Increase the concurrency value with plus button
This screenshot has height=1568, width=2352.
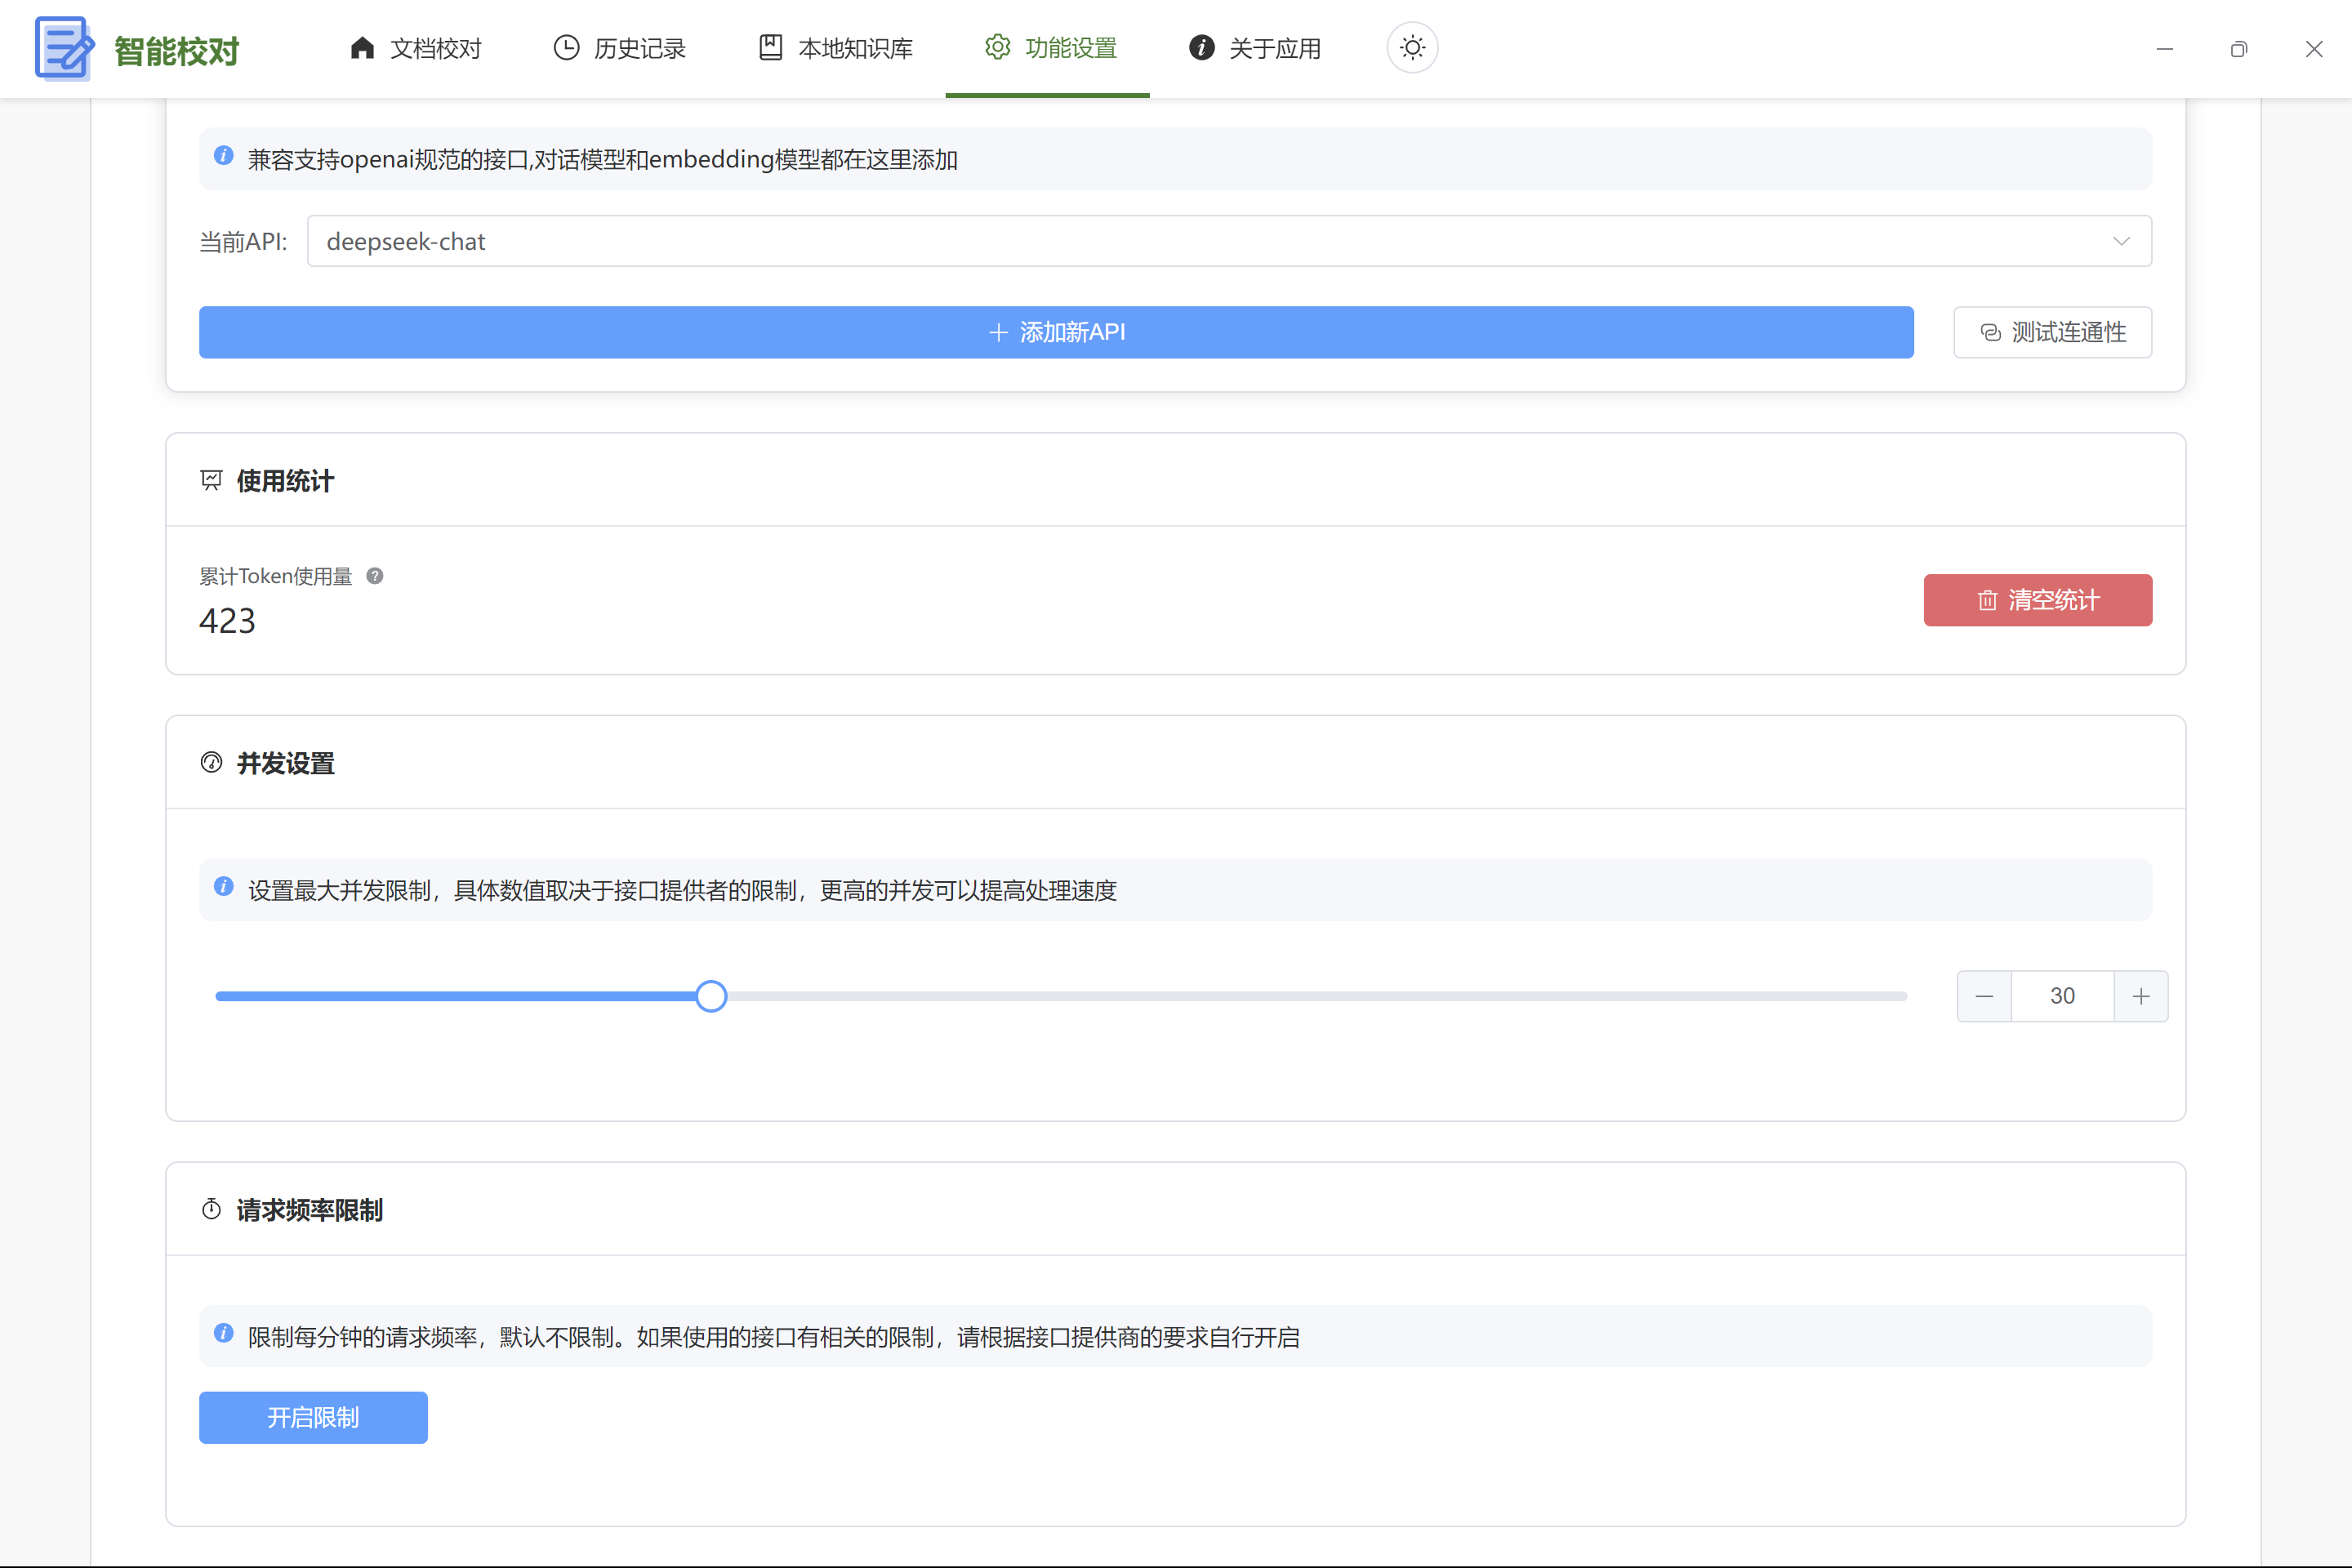pyautogui.click(x=2141, y=996)
